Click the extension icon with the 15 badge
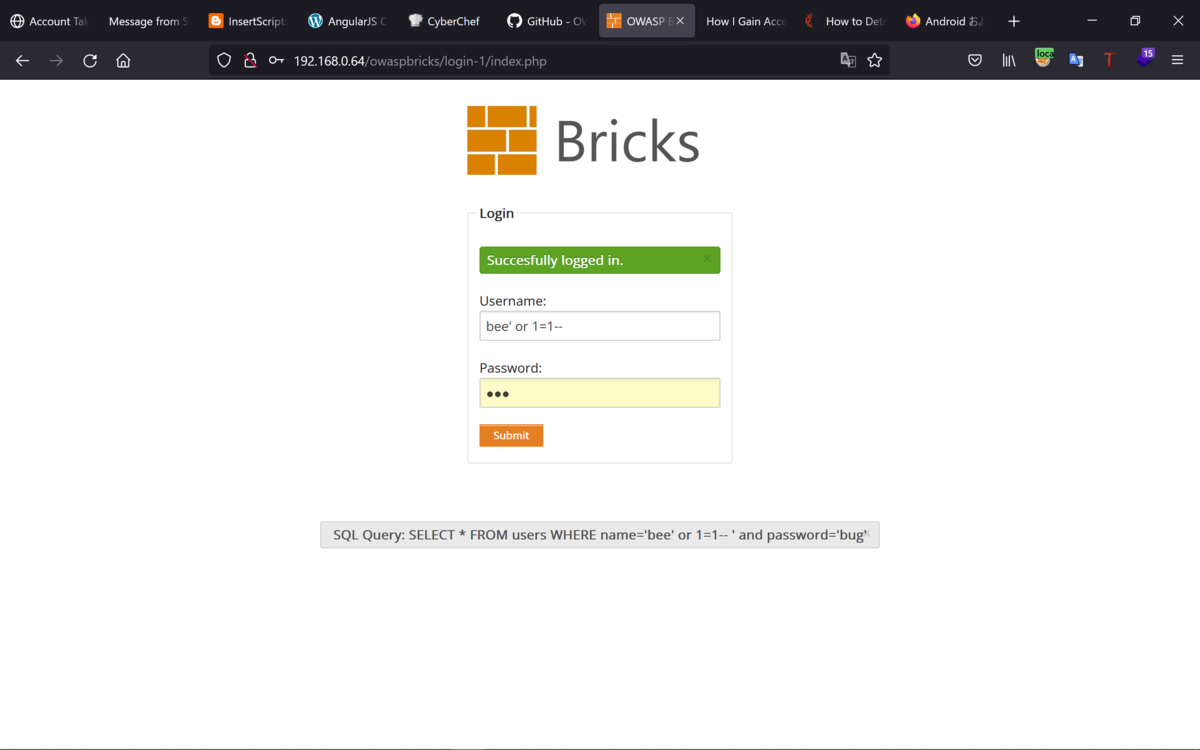Viewport: 1200px width, 750px height. click(1145, 58)
